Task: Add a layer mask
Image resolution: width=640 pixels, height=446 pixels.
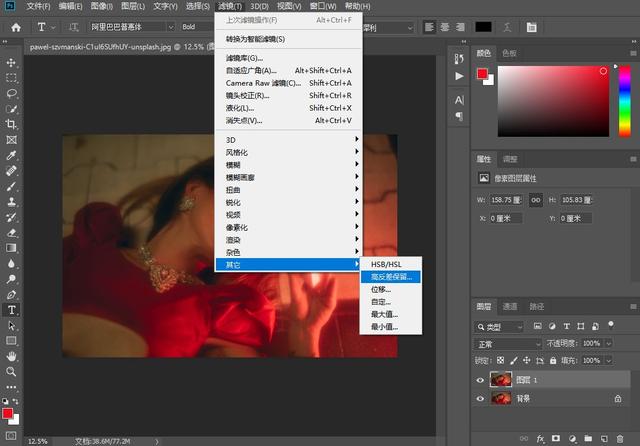Action: [556, 439]
